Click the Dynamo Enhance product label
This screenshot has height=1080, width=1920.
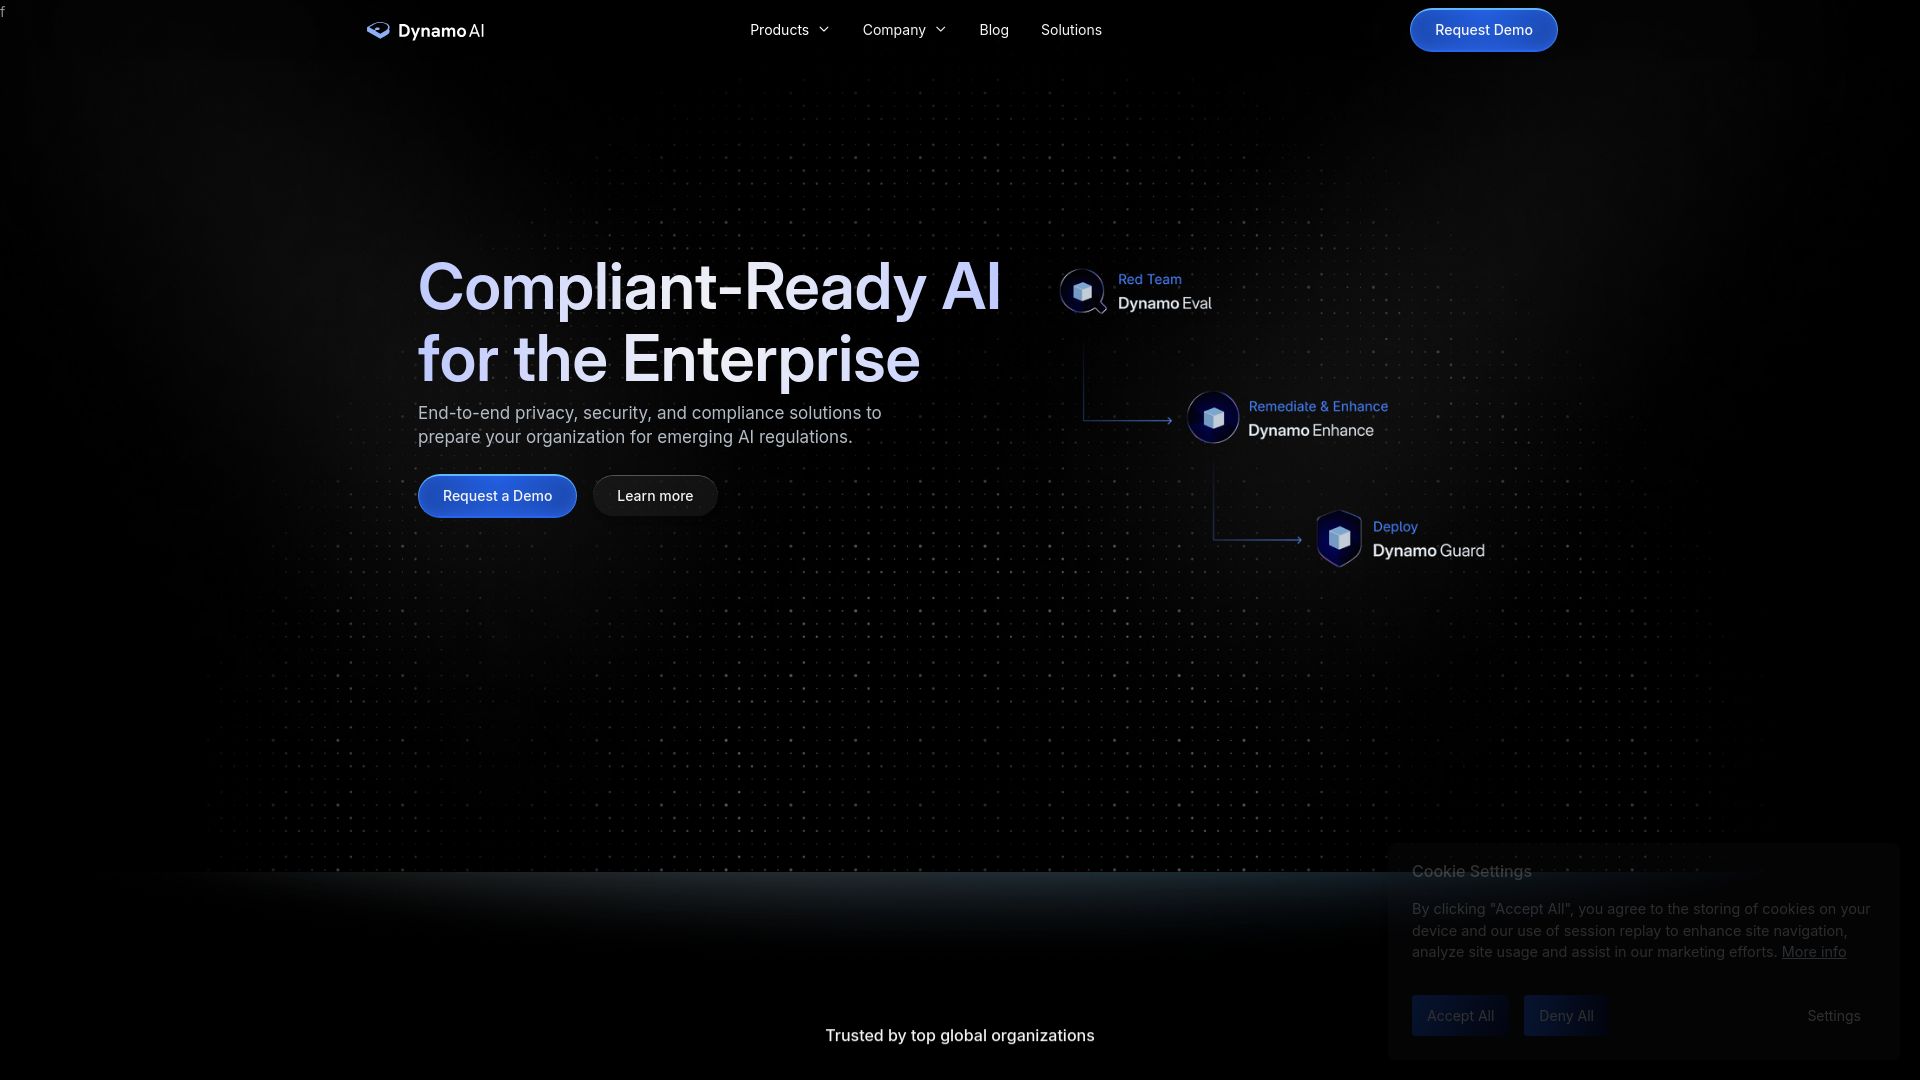click(1310, 431)
